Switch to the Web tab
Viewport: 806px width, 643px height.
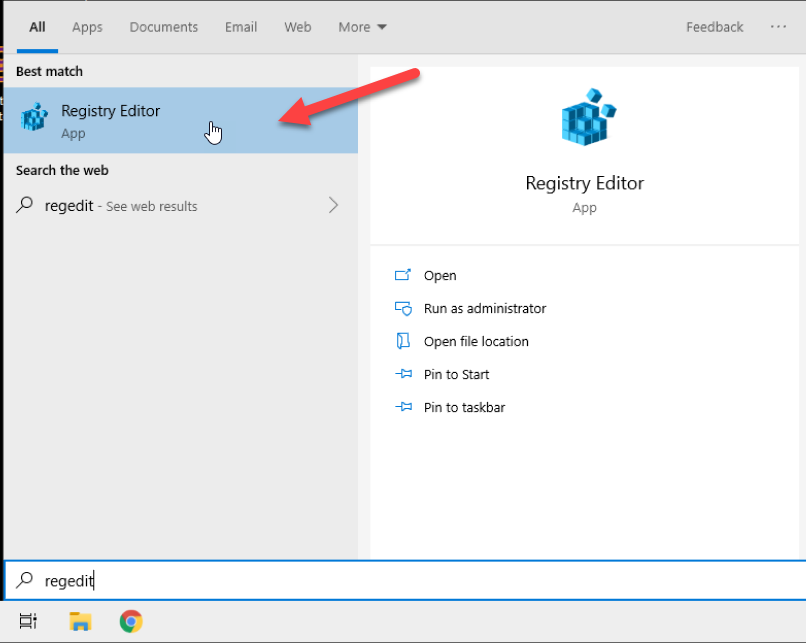(x=298, y=27)
